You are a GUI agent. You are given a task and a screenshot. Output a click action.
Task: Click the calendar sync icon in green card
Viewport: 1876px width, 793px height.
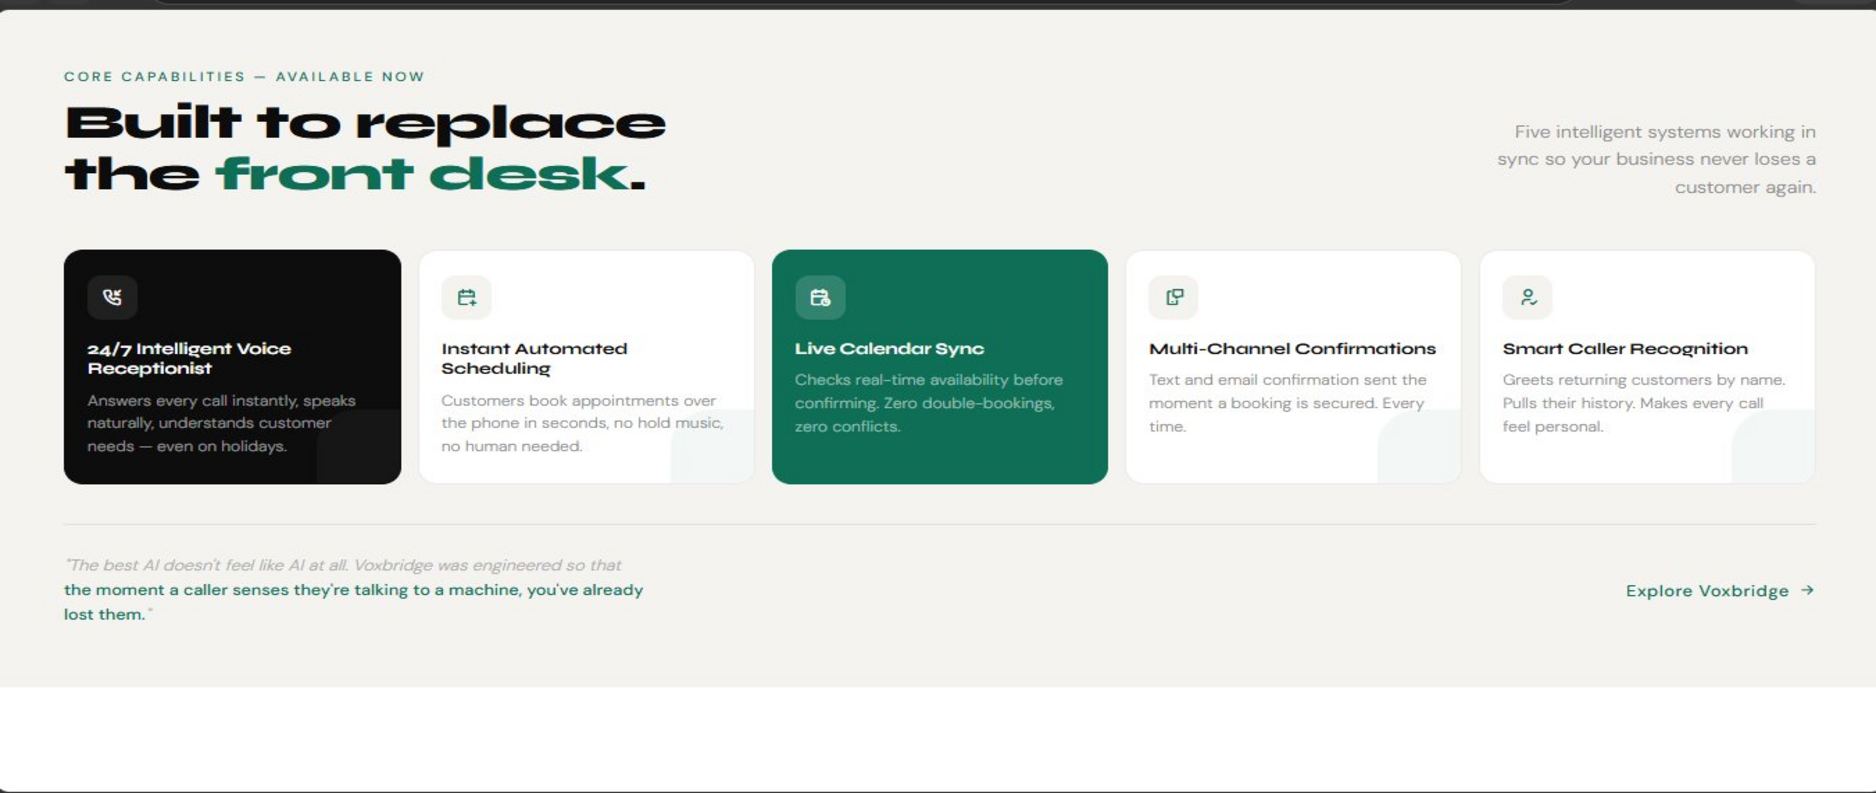(x=820, y=297)
